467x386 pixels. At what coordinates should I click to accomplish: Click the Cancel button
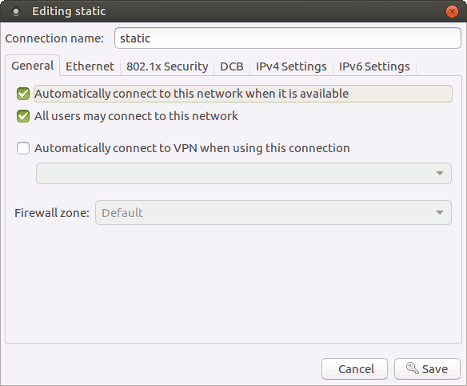(x=354, y=369)
